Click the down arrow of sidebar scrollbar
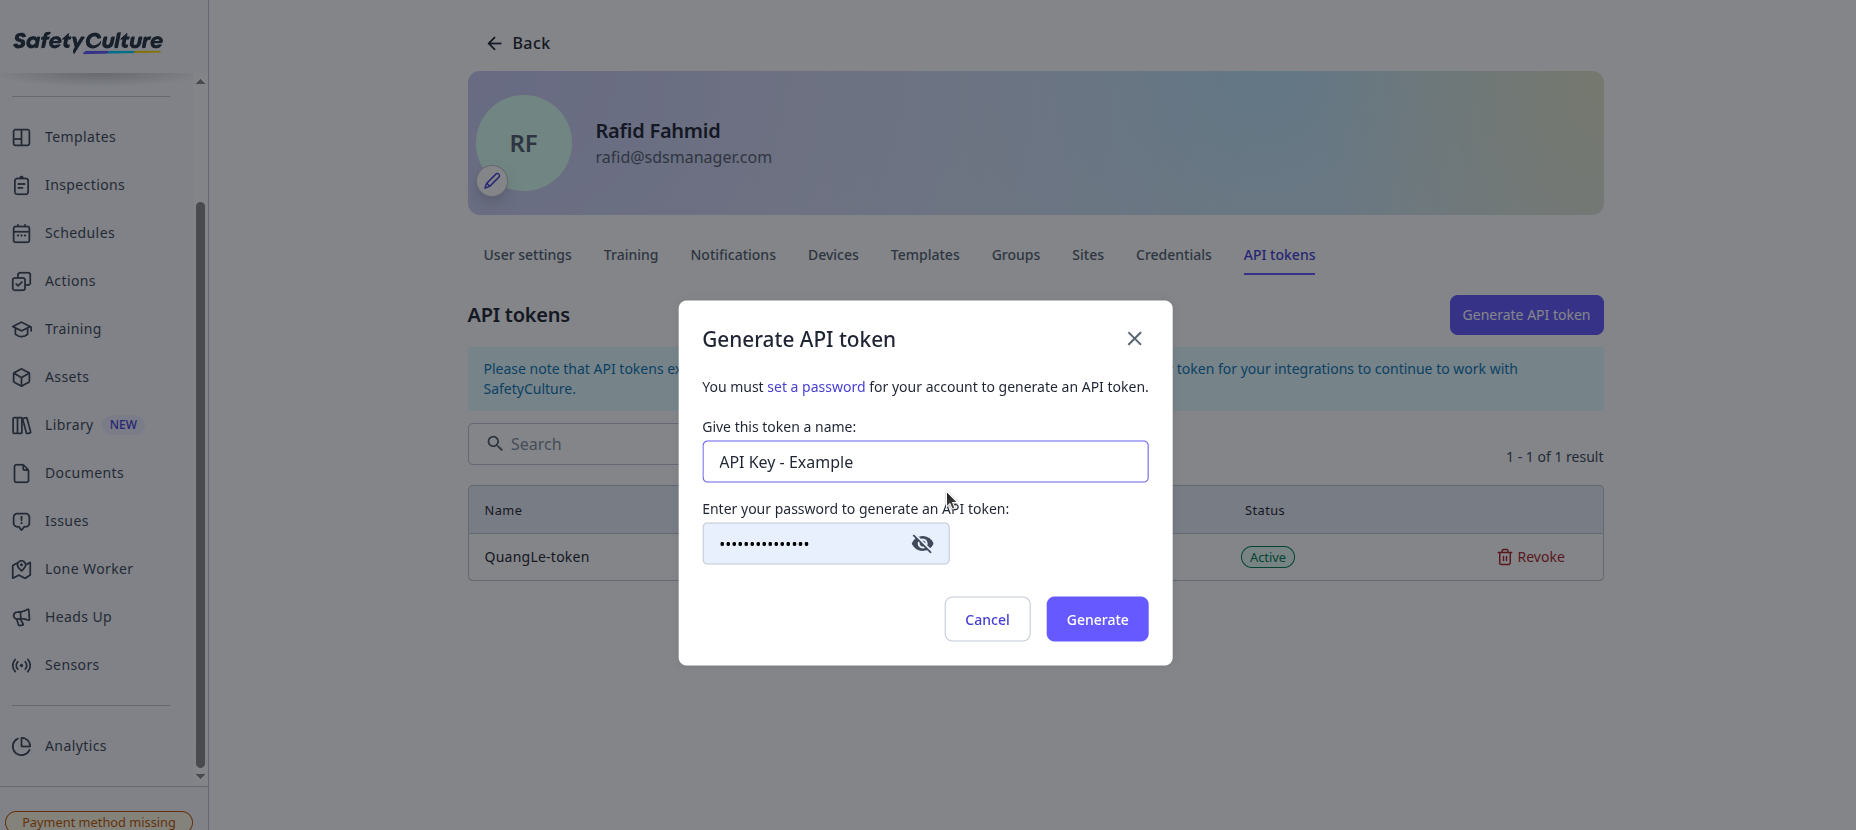This screenshot has height=830, width=1856. click(200, 776)
